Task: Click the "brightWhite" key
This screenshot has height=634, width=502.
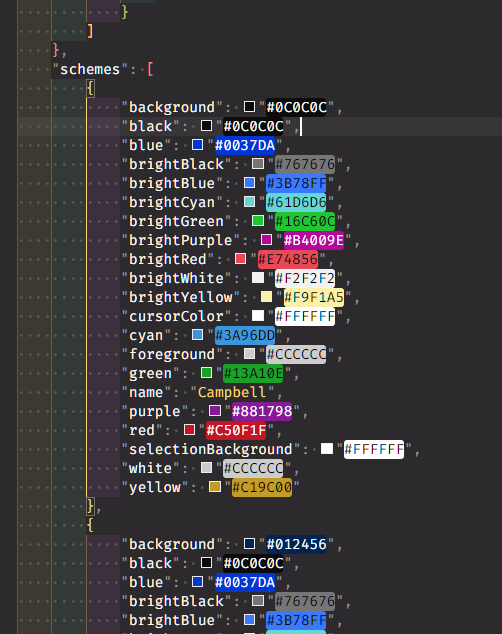Action: (176, 278)
